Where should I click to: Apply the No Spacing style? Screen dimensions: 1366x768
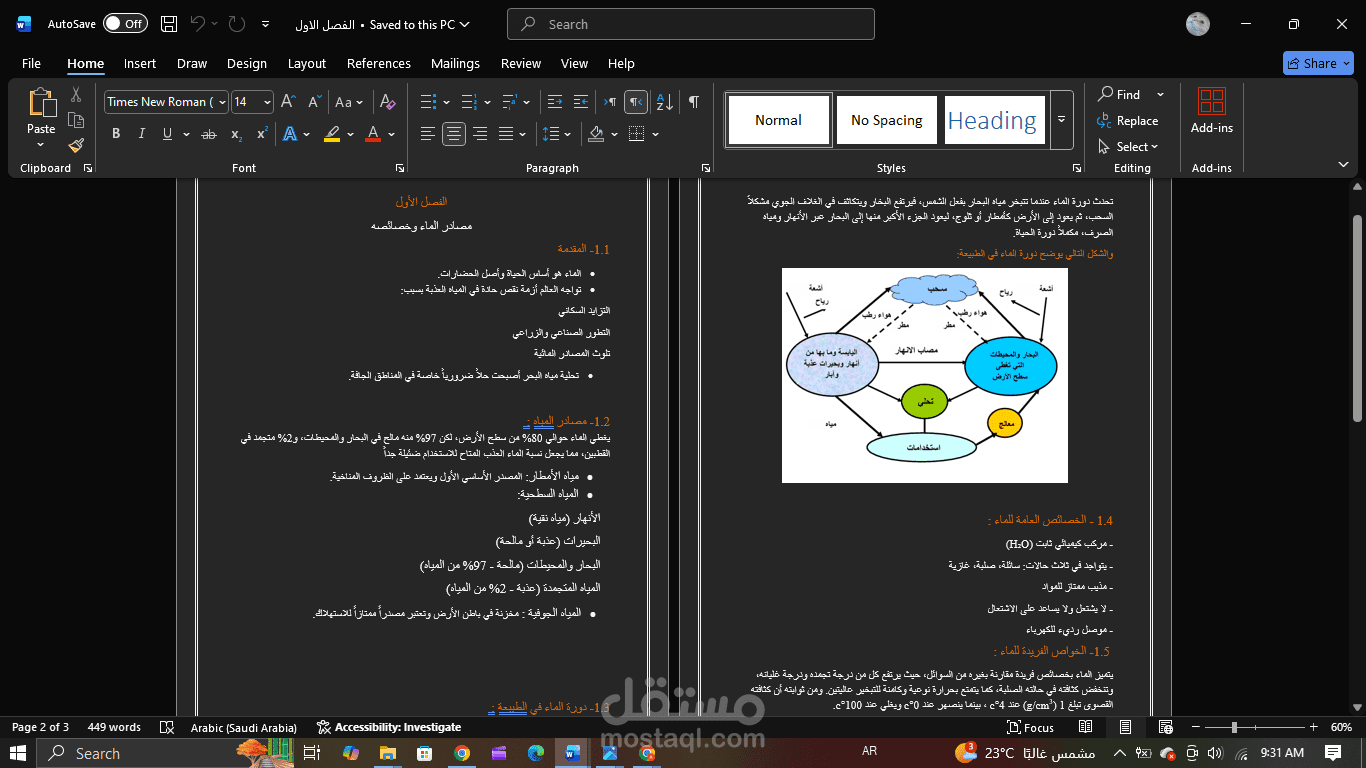887,120
